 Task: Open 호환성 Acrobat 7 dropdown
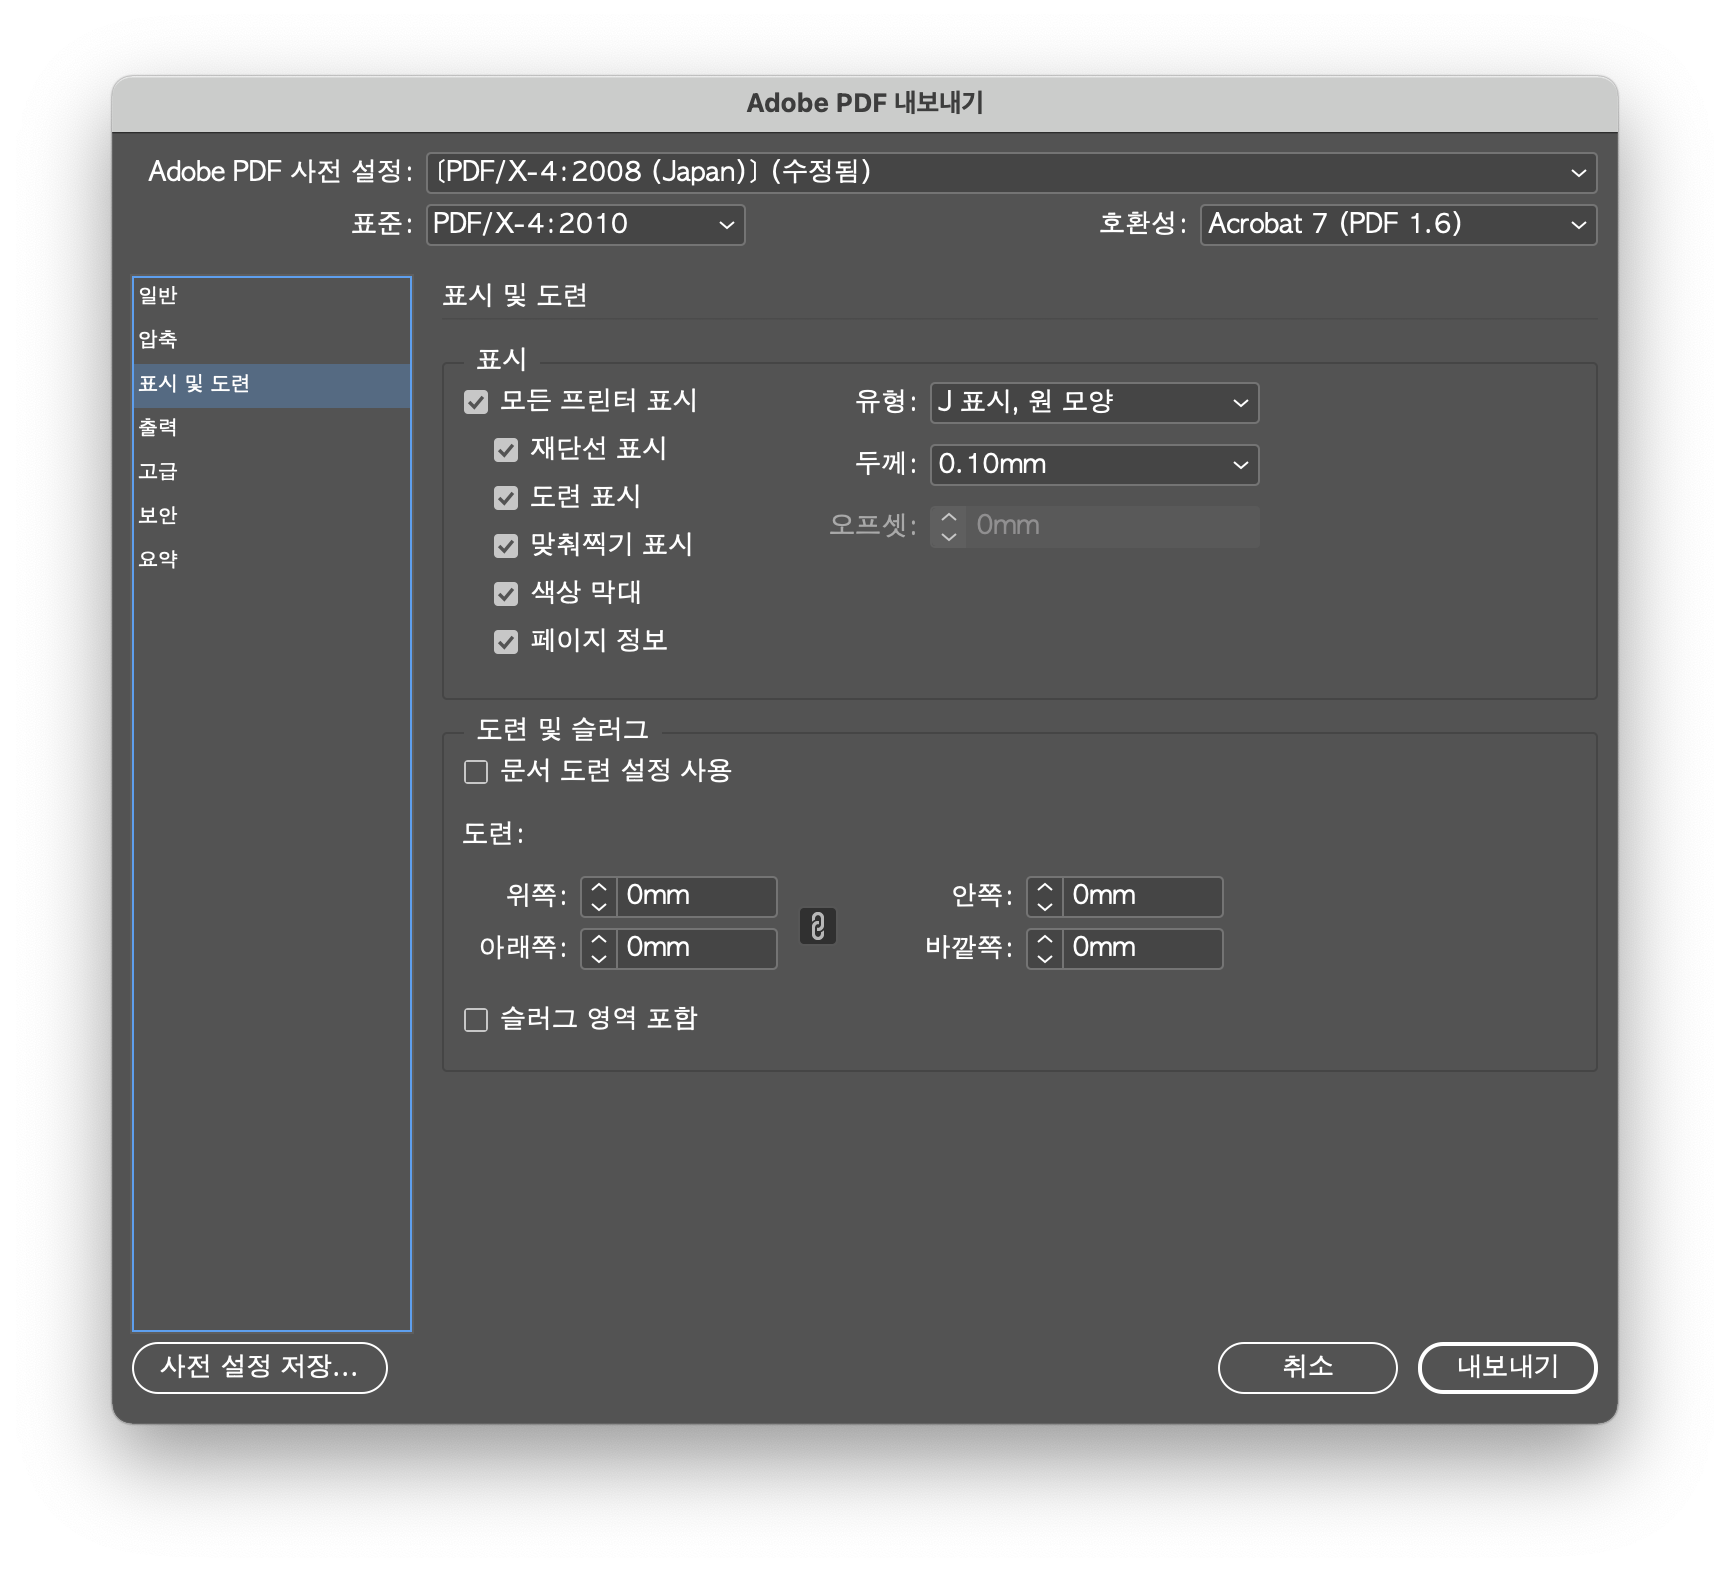tap(1398, 224)
